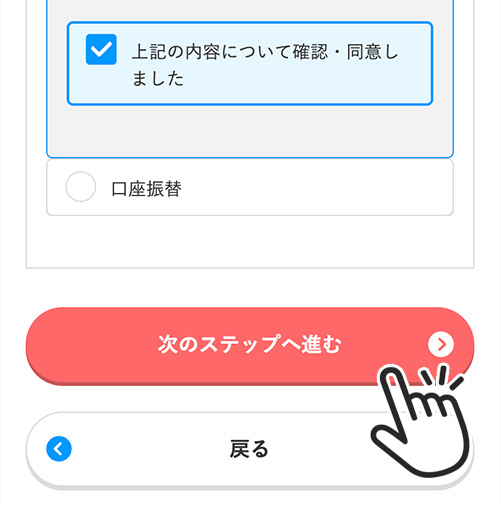Click the 次のステップへ進む text label
500x510 pixels.
coord(250,344)
